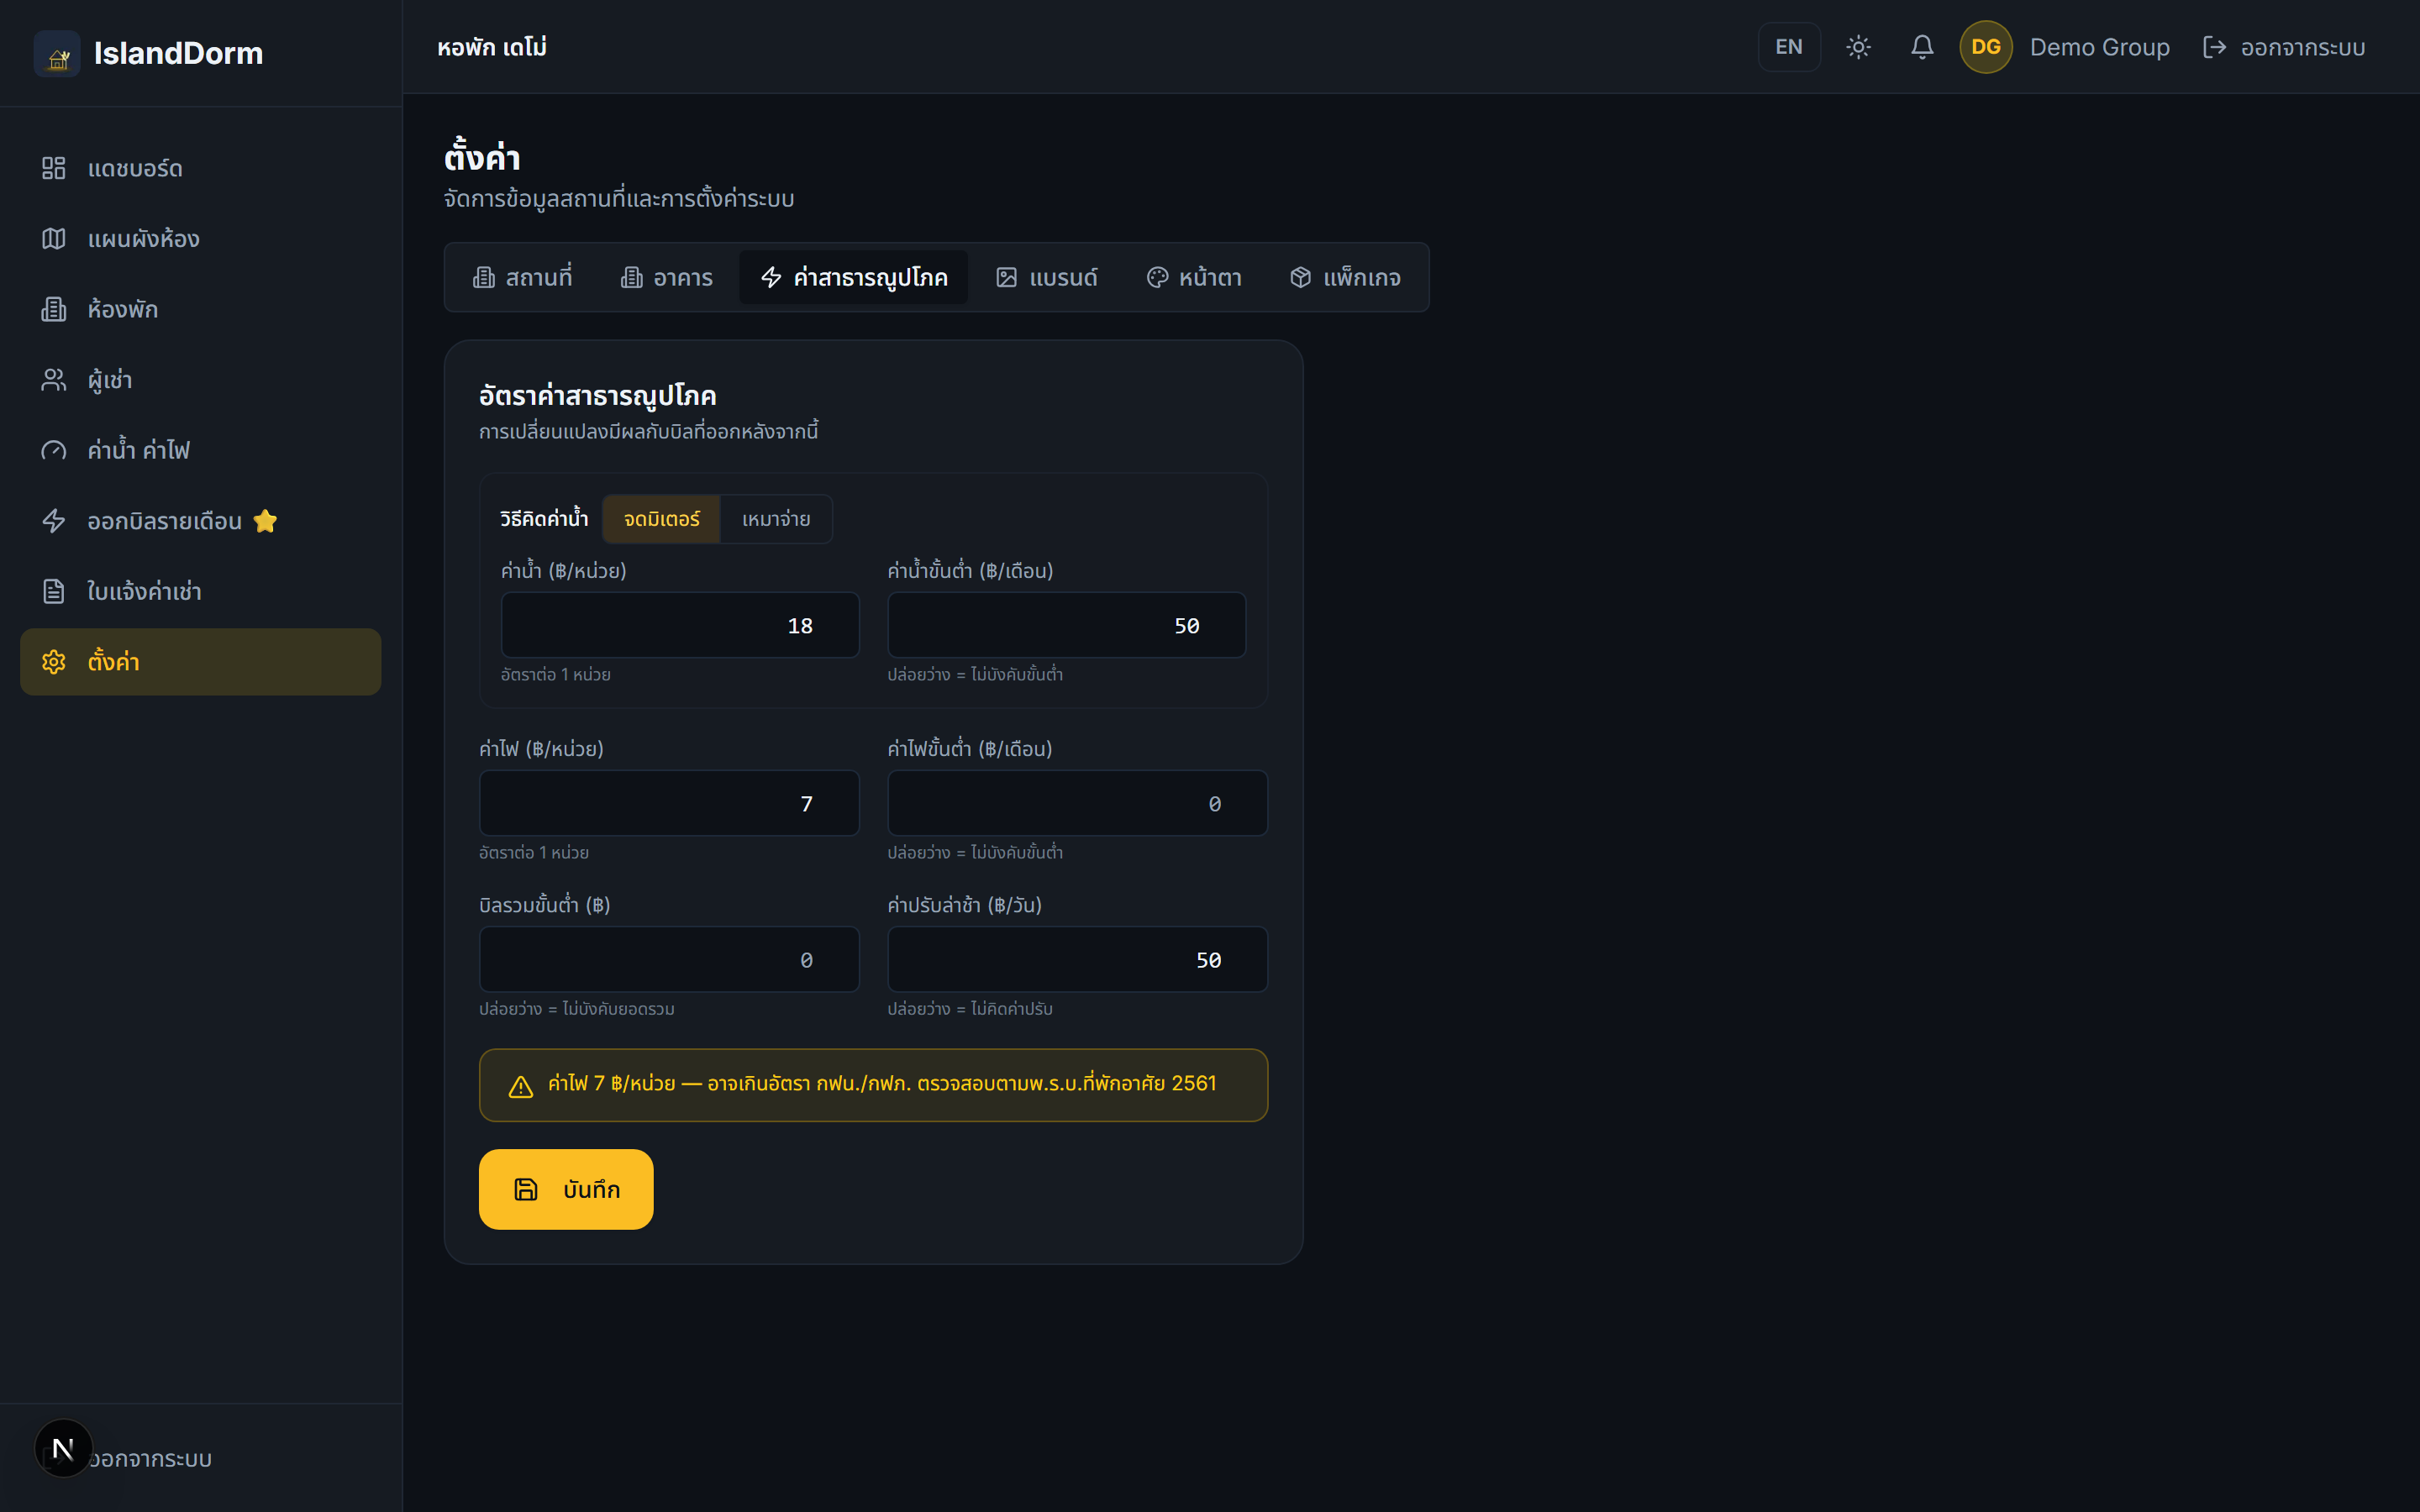Click the DG avatar
The height and width of the screenshot is (1512, 2420).
pos(1986,47)
